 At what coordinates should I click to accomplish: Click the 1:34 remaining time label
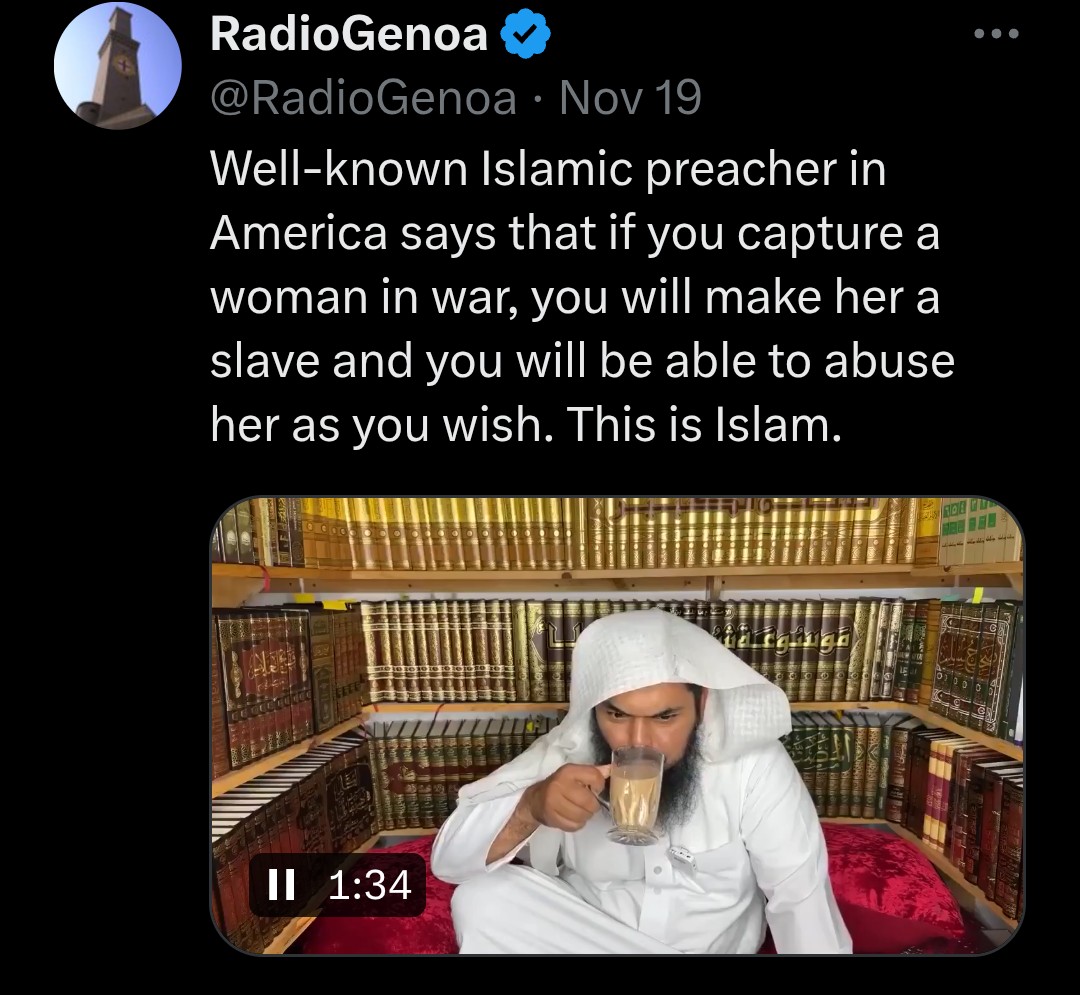pyautogui.click(x=370, y=885)
